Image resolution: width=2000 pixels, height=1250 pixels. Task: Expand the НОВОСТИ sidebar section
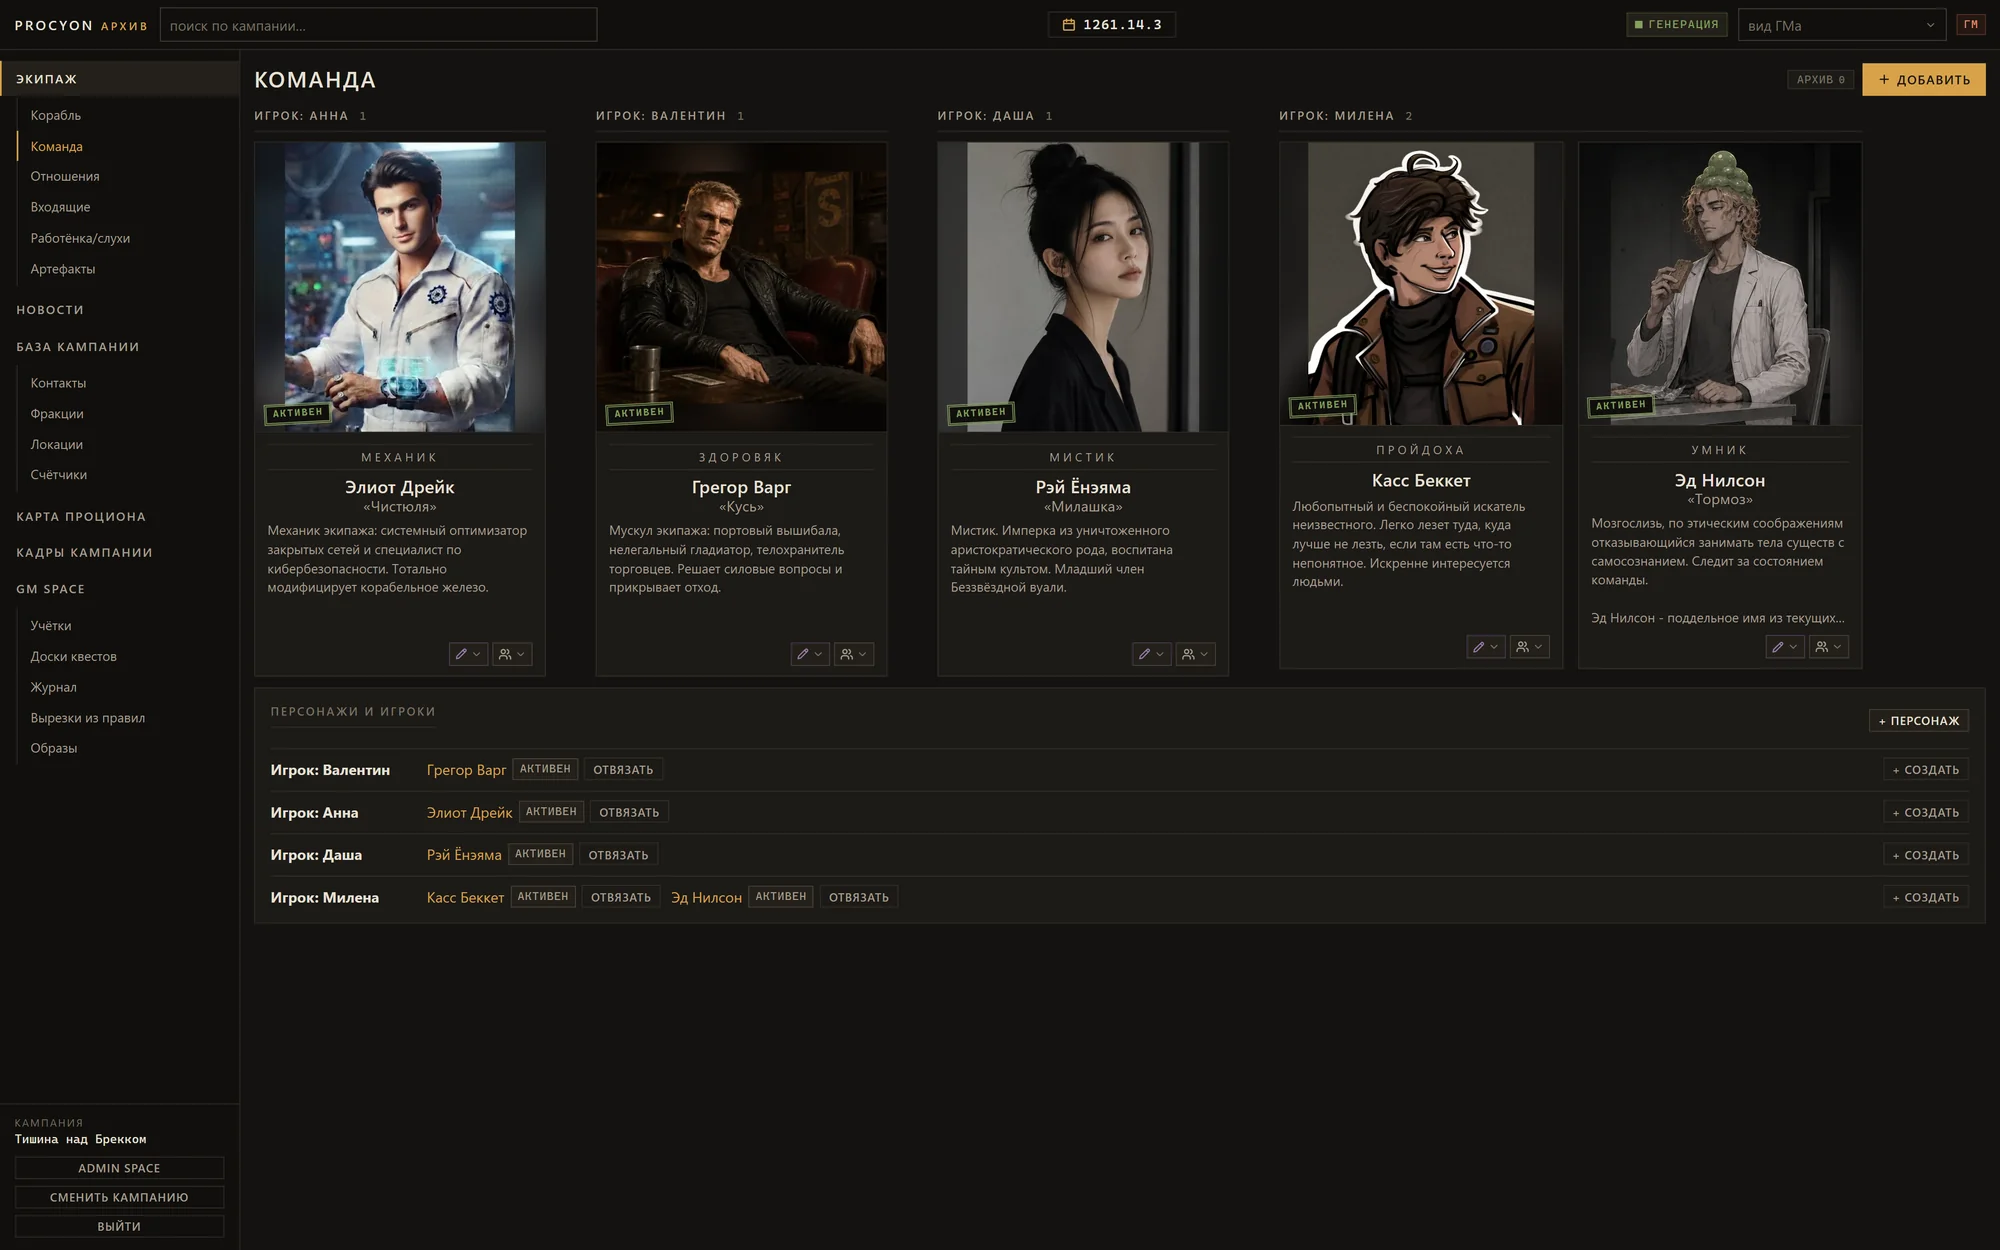50,310
